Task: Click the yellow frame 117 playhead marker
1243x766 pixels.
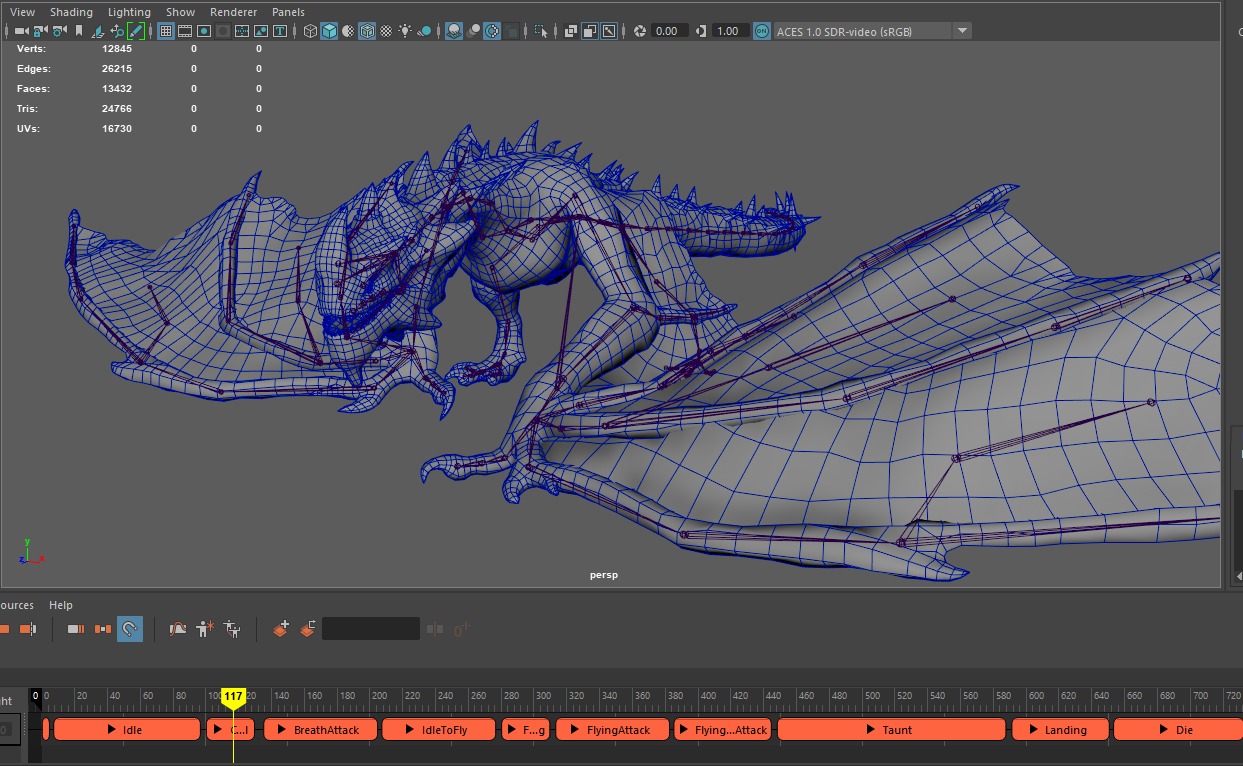Action: [x=233, y=697]
